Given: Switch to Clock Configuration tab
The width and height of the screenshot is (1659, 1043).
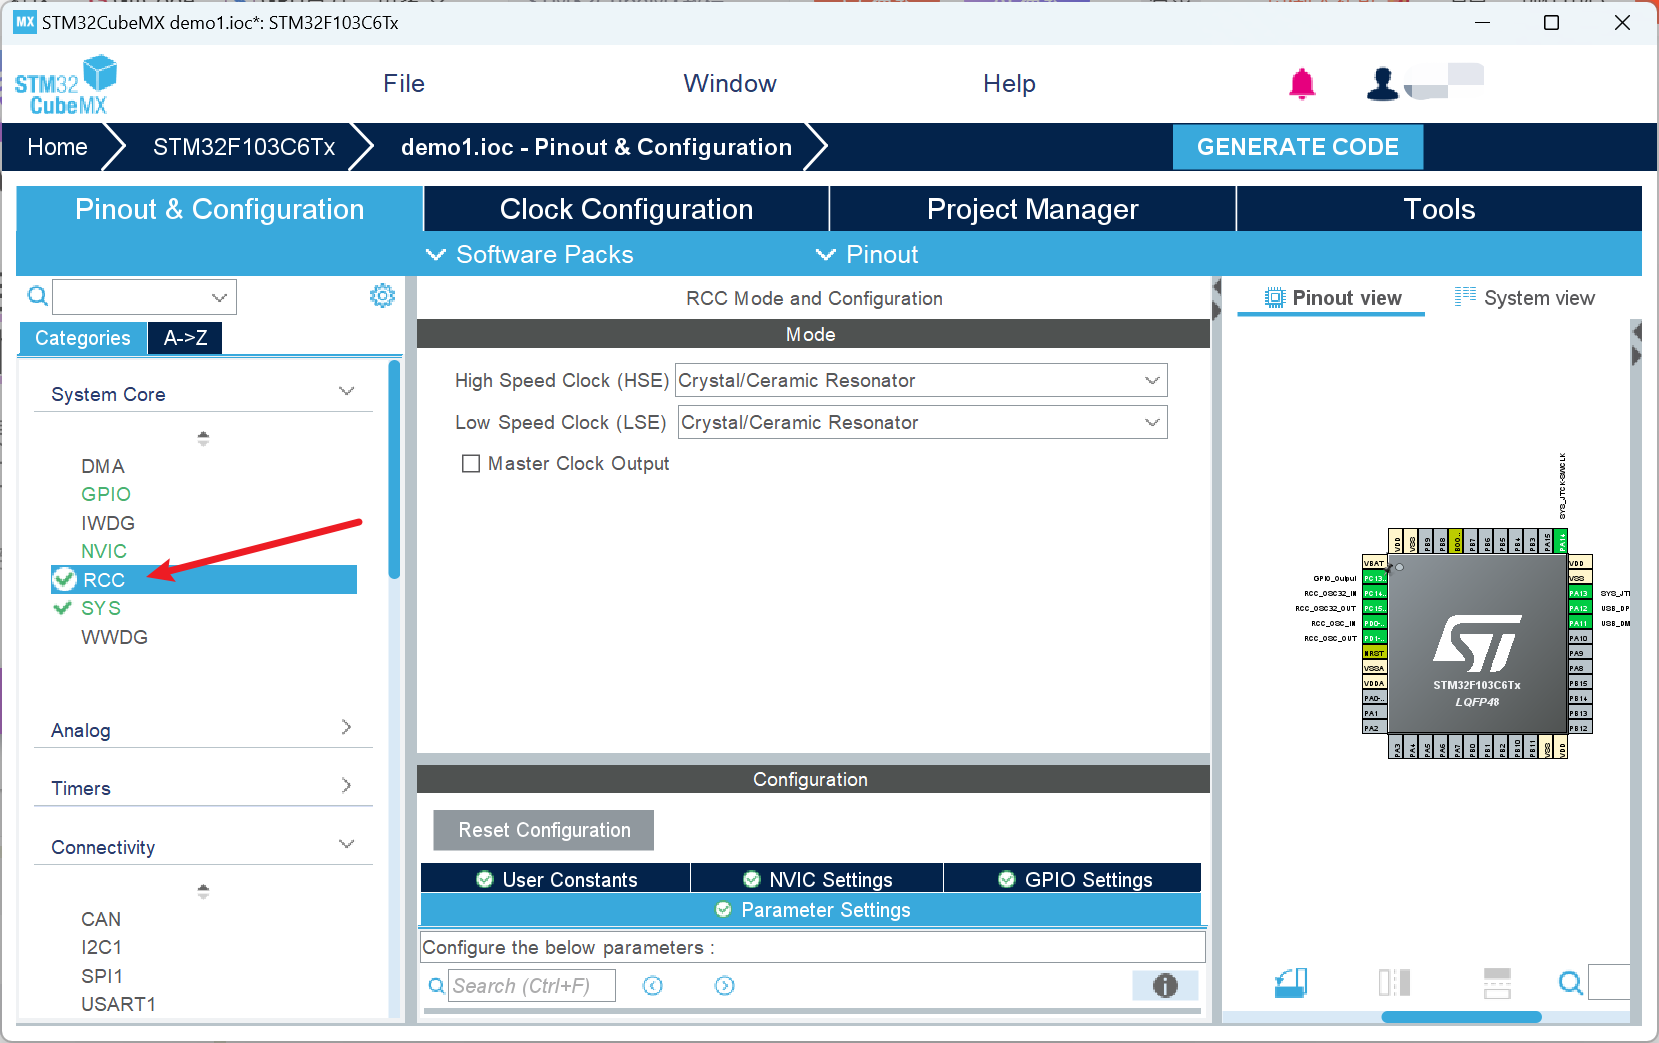Looking at the screenshot, I should tap(626, 209).
